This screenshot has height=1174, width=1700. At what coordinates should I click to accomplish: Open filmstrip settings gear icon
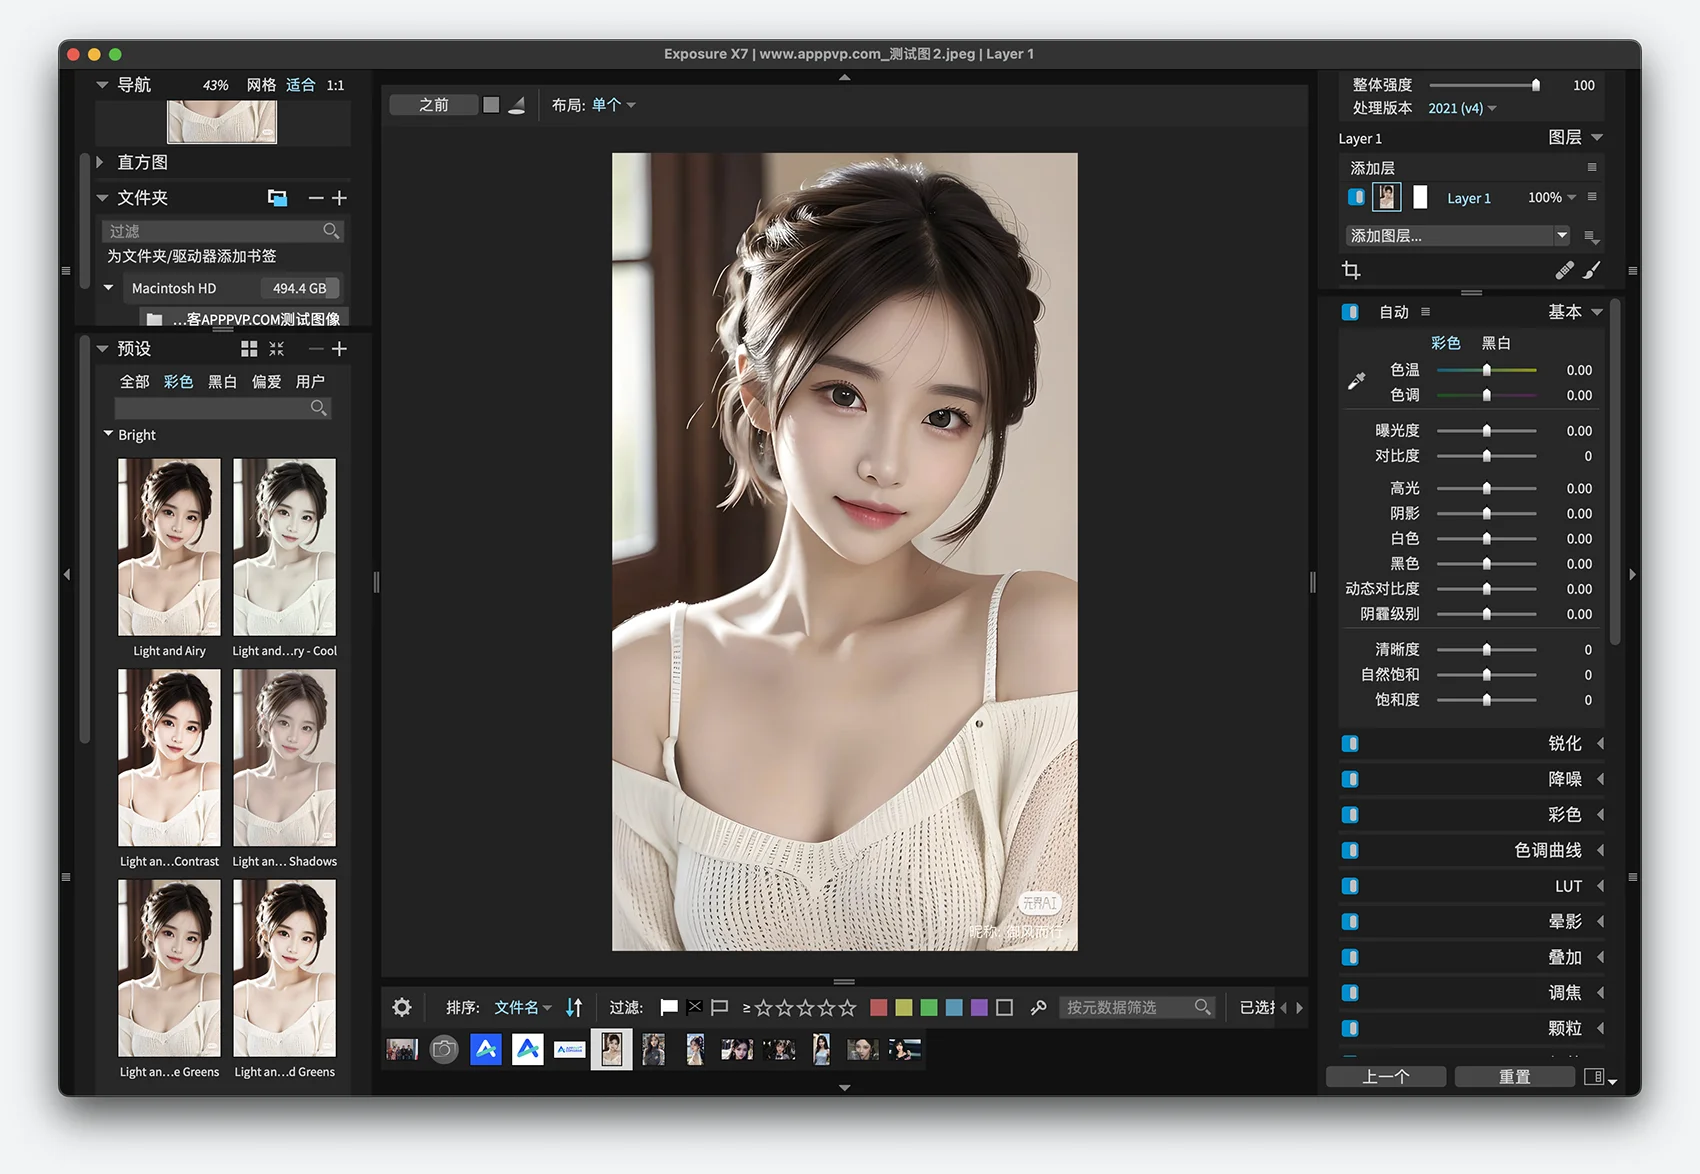pyautogui.click(x=402, y=1007)
